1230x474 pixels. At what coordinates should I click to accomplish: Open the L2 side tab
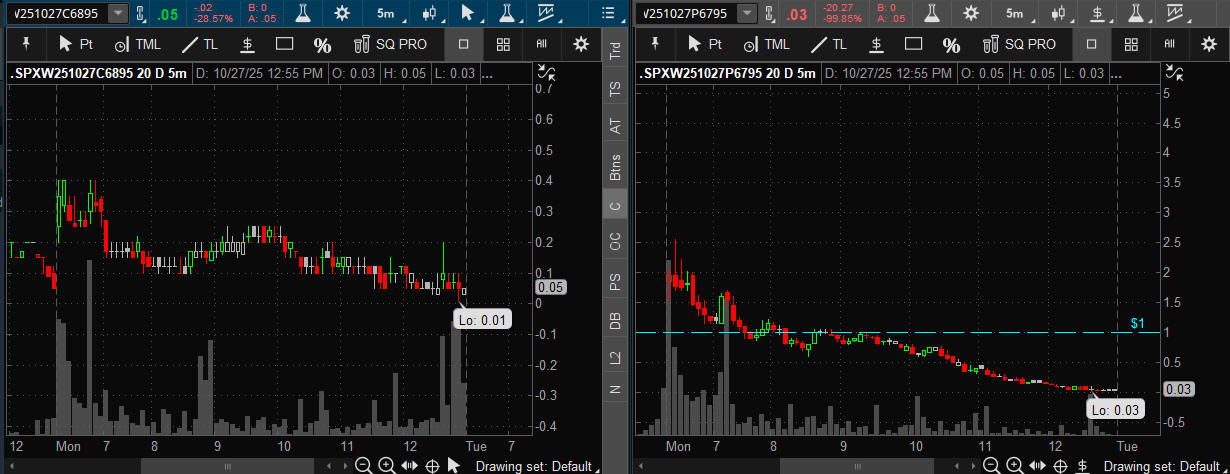(x=614, y=356)
